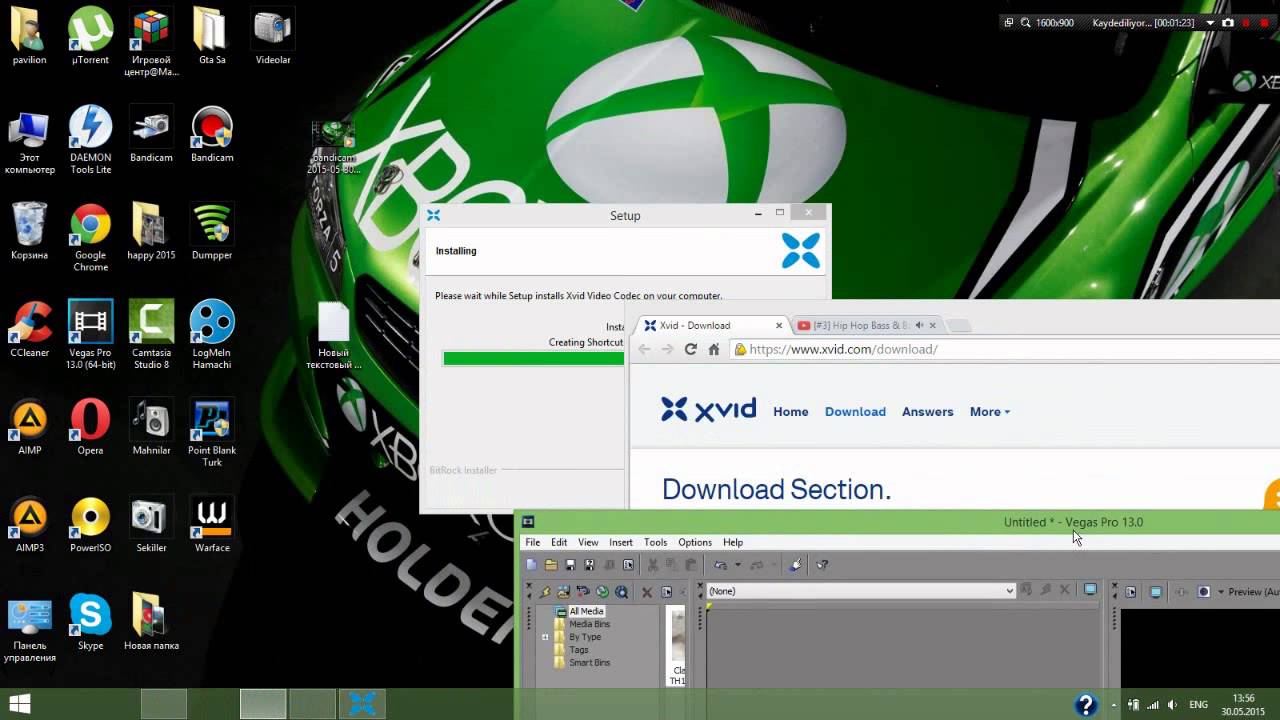Open the Vegas Tools menu
The height and width of the screenshot is (720, 1280).
(655, 542)
